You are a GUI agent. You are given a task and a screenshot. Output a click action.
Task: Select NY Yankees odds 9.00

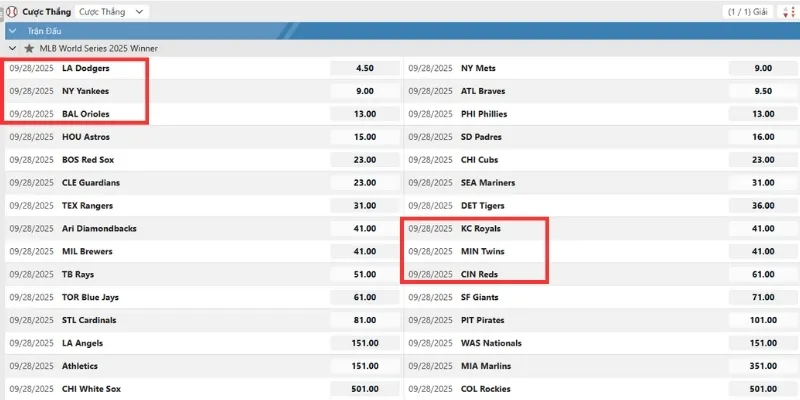coord(365,91)
